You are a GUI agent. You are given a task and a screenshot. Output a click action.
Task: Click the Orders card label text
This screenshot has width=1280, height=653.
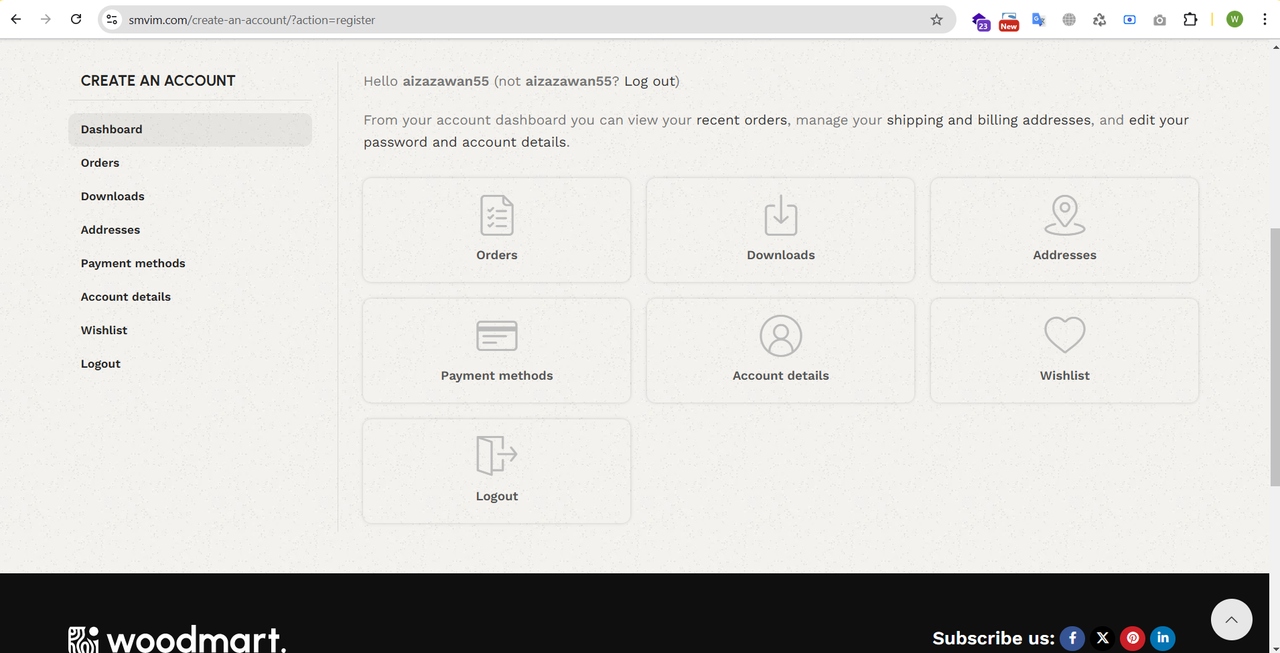(497, 255)
